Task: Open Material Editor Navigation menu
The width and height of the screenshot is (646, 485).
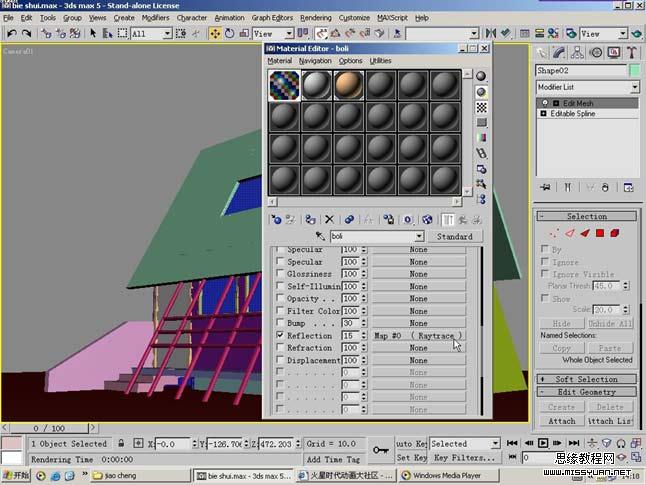Action: tap(315, 61)
